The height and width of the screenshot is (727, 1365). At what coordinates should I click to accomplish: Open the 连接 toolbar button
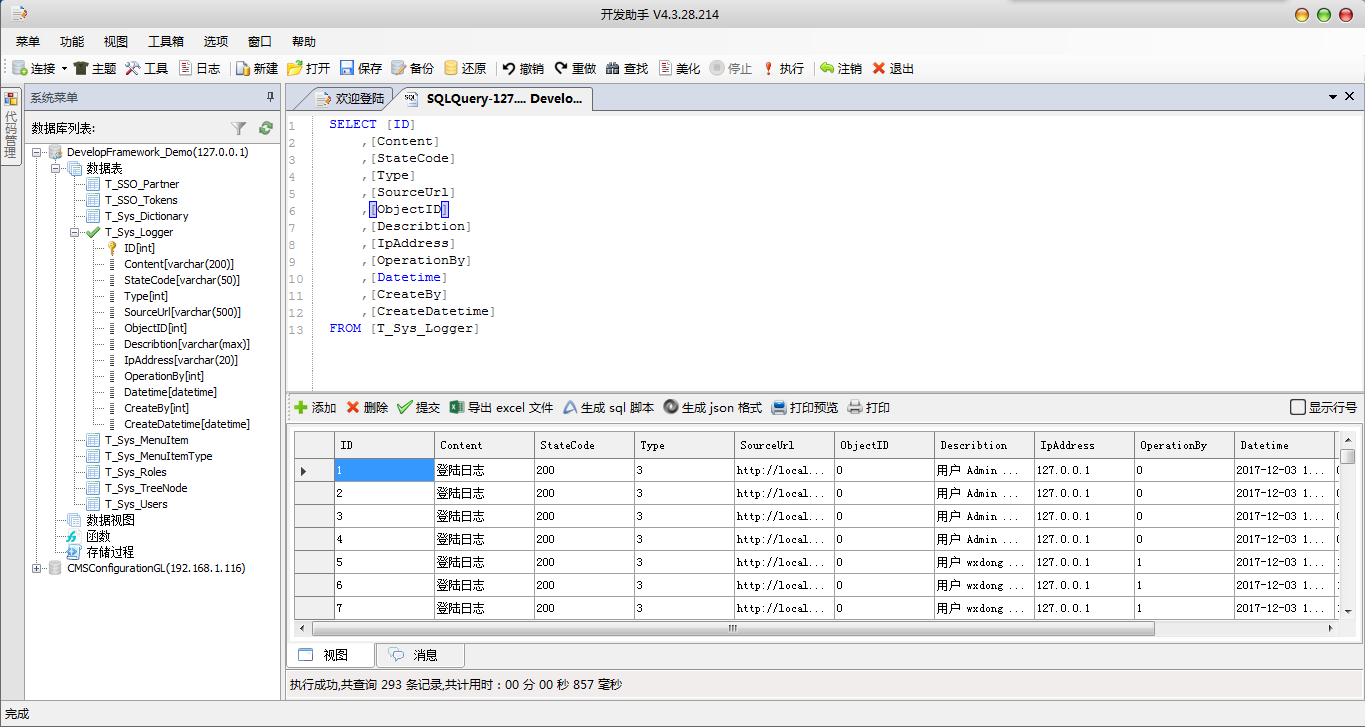pos(34,69)
